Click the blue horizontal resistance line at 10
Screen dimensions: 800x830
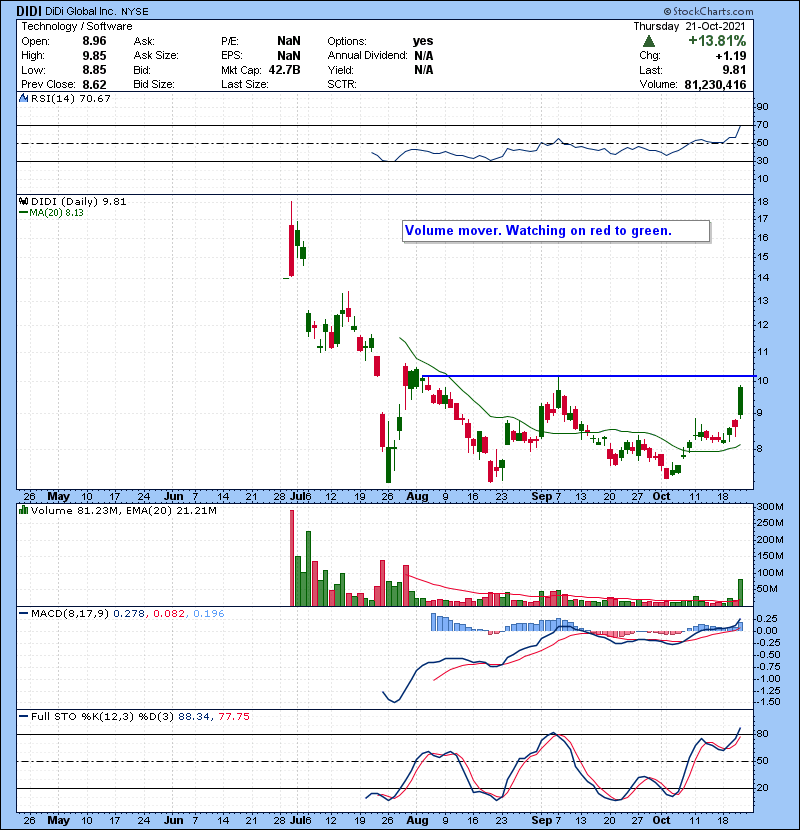click(x=588, y=376)
